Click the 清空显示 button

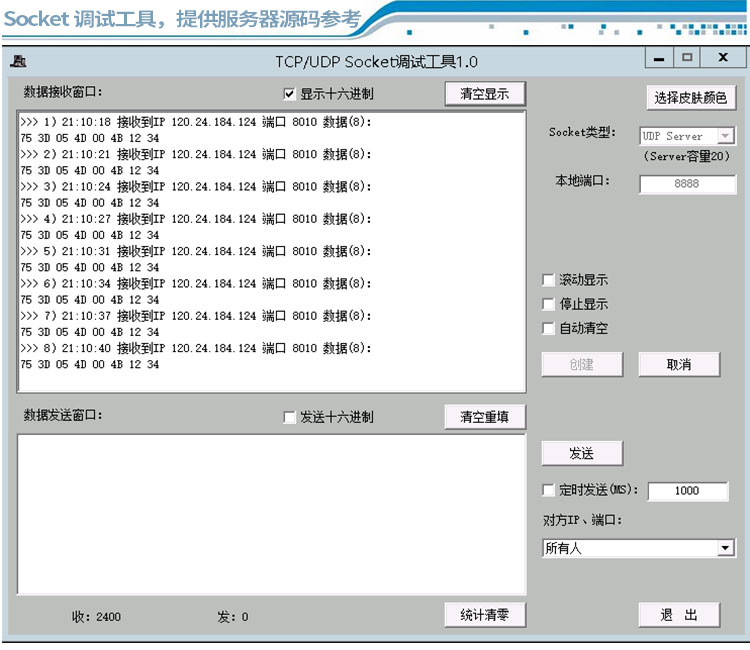click(x=485, y=94)
